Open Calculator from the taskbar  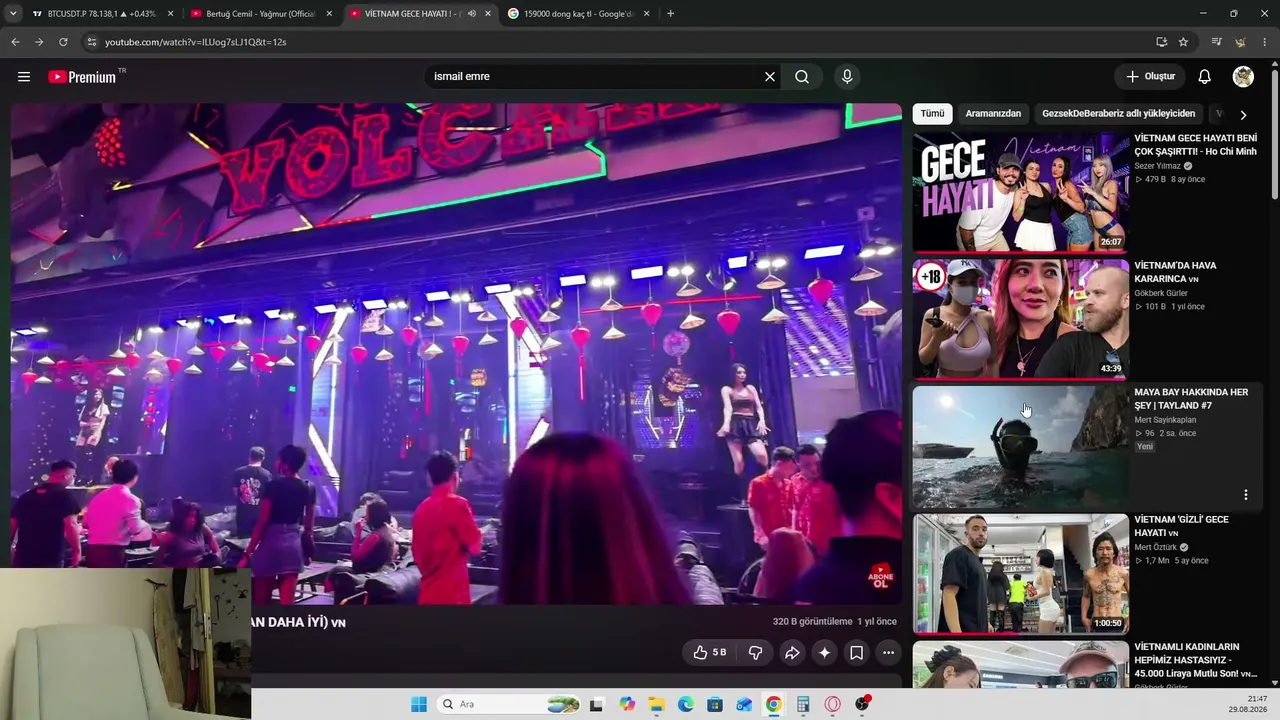coord(803,704)
